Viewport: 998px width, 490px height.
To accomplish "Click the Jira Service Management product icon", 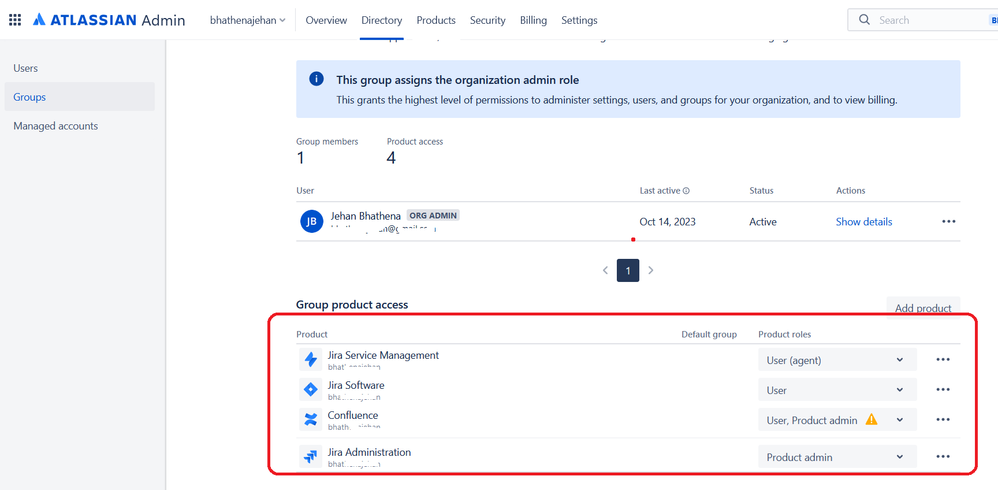I will [x=311, y=360].
